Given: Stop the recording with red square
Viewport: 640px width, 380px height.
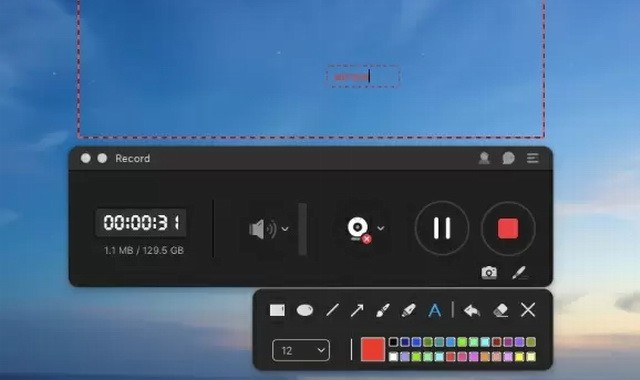Looking at the screenshot, I should pos(508,228).
